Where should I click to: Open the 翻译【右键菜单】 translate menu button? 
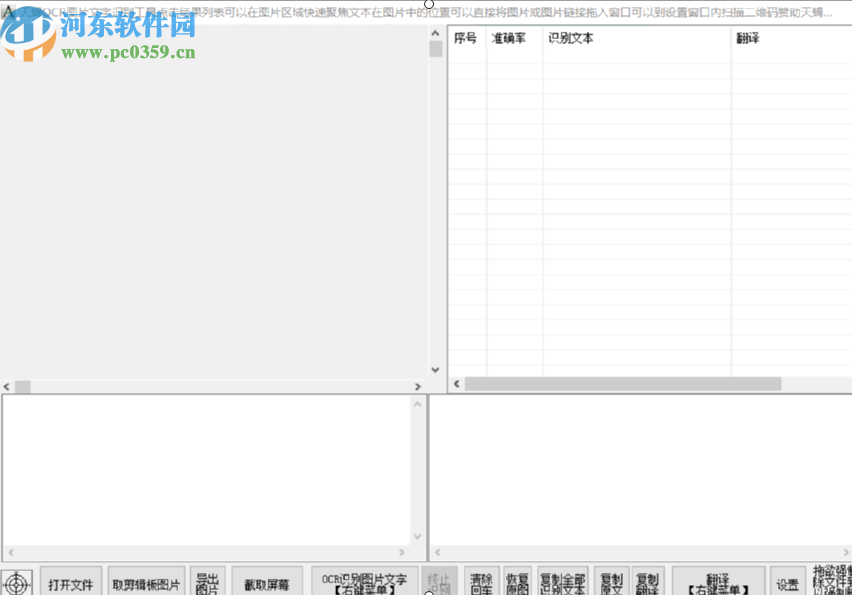[x=717, y=580]
